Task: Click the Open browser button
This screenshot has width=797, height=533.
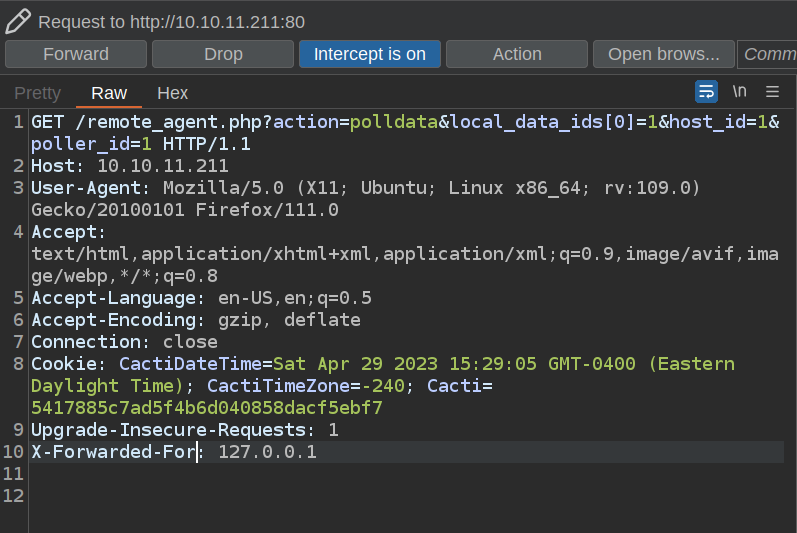Action: 663,54
